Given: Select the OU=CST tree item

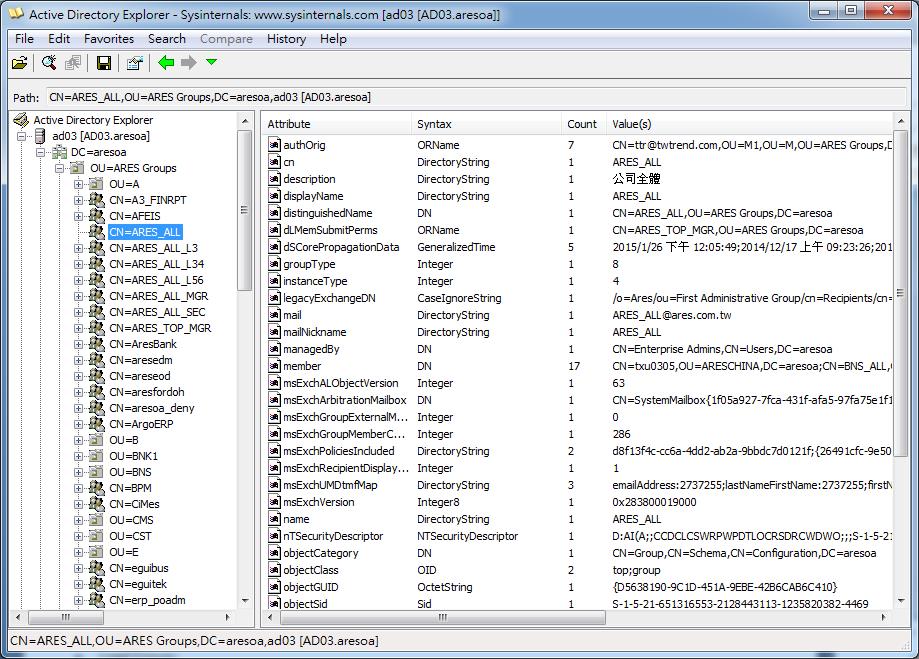Looking at the screenshot, I should pyautogui.click(x=130, y=536).
